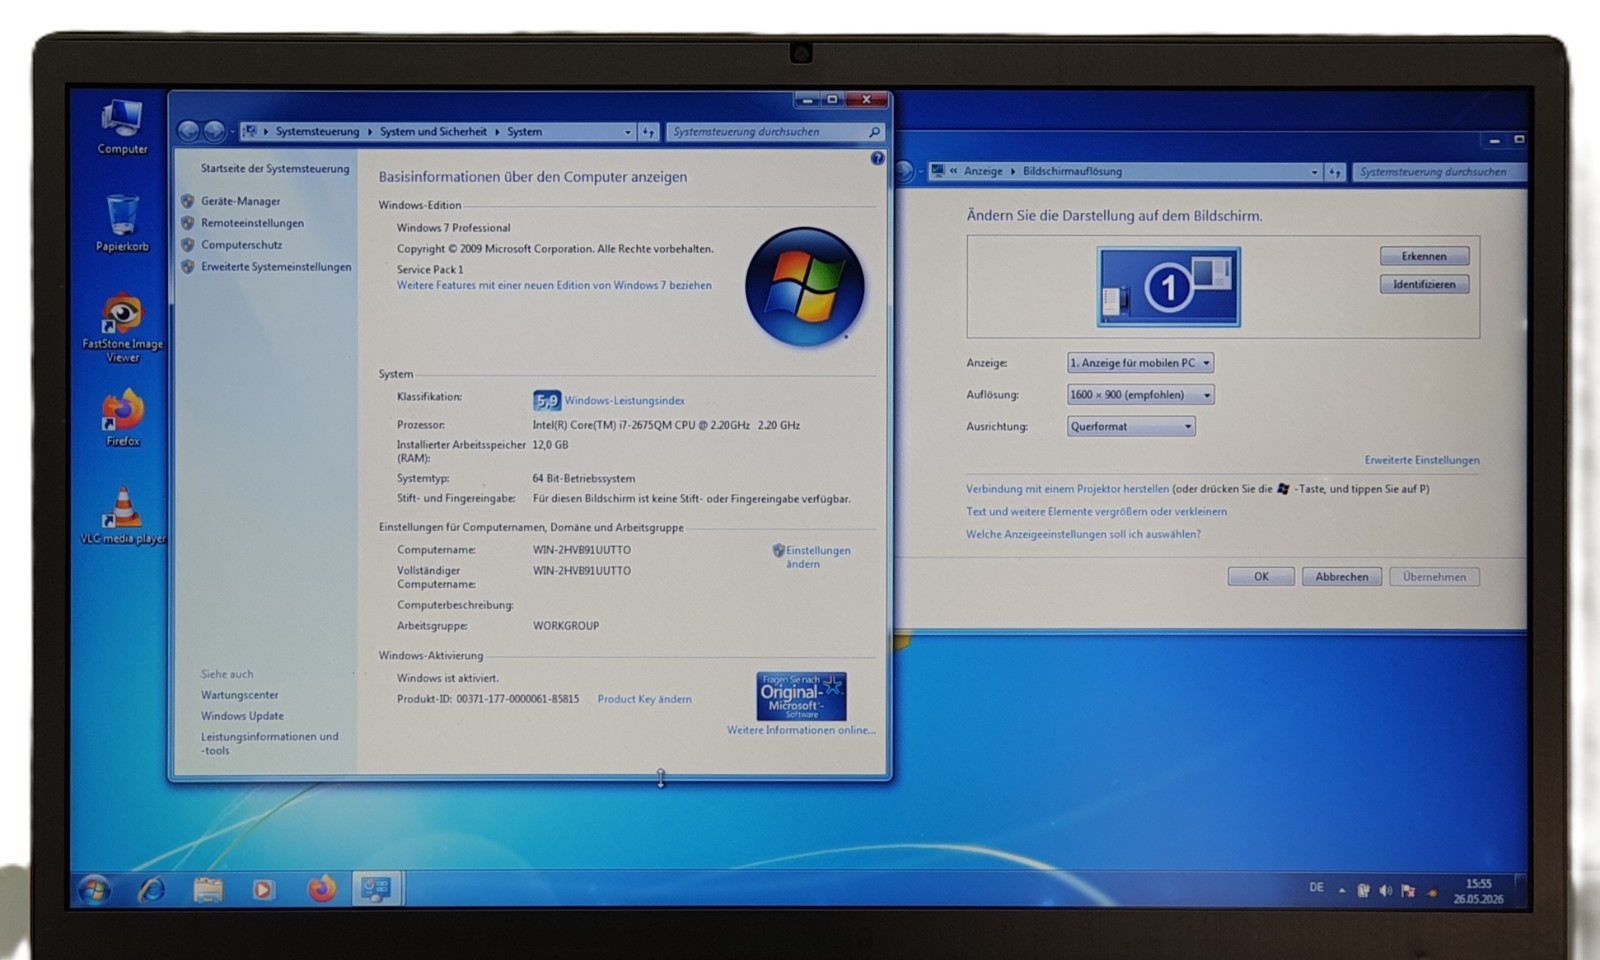Click the System breadcrumb segment
The height and width of the screenshot is (960, 1600).
524,132
